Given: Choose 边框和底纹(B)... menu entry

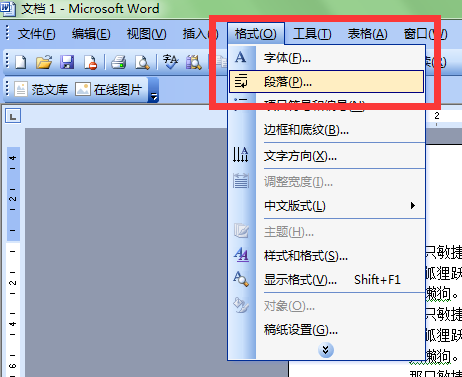Looking at the screenshot, I should coord(327,130).
